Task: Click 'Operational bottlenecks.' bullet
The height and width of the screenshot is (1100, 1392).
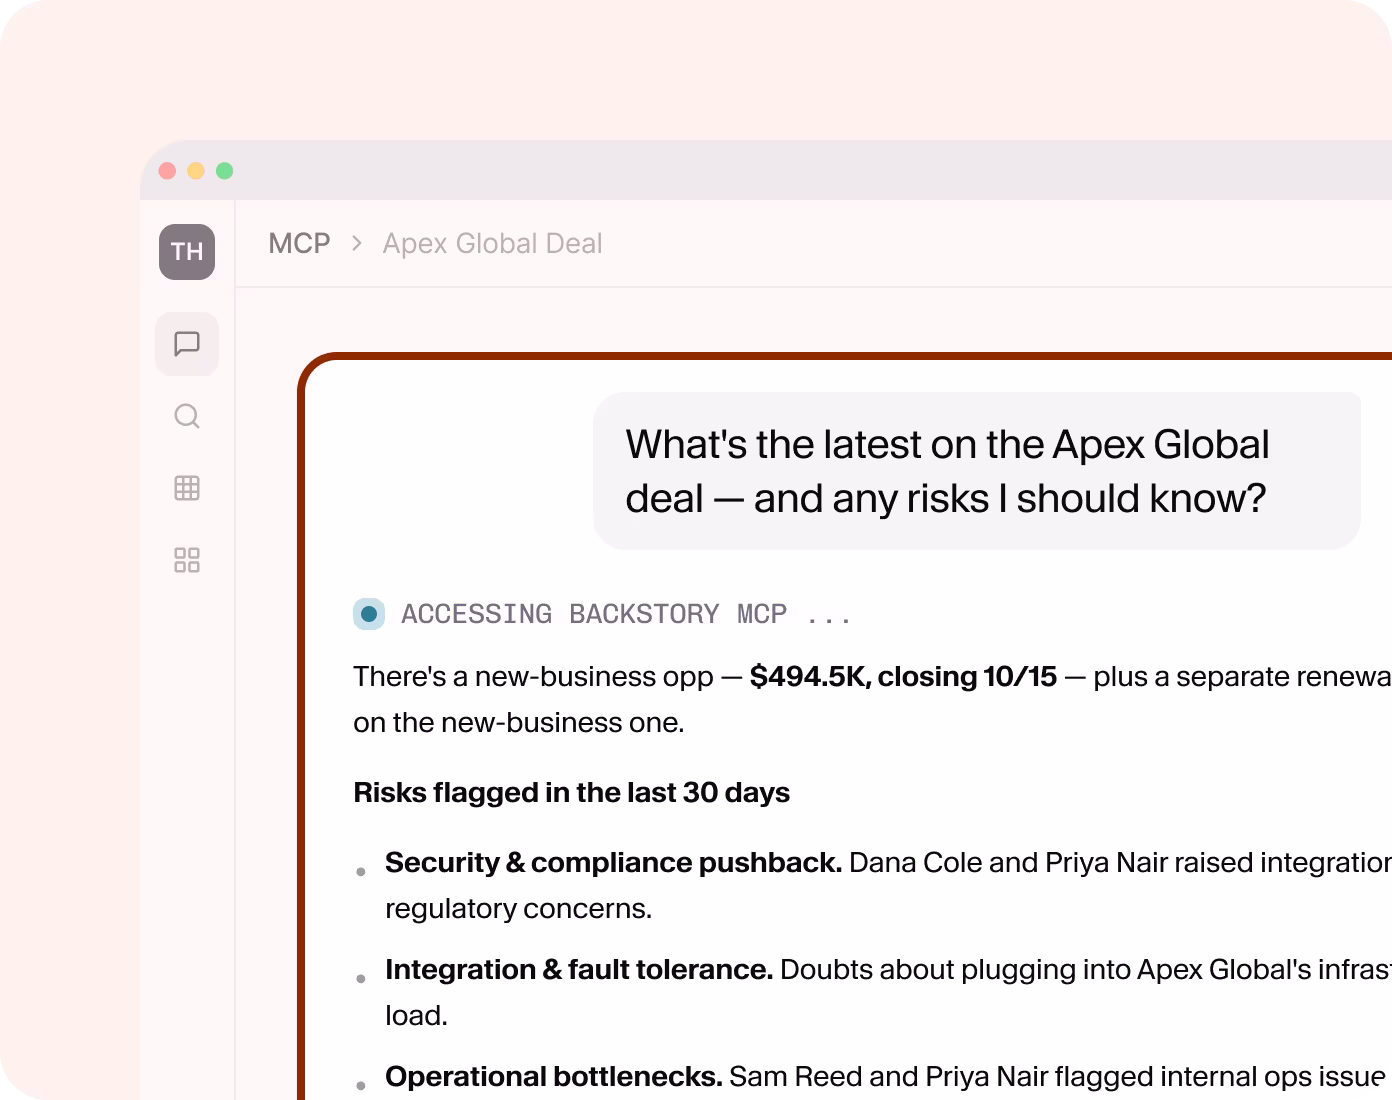Action: click(x=554, y=1077)
